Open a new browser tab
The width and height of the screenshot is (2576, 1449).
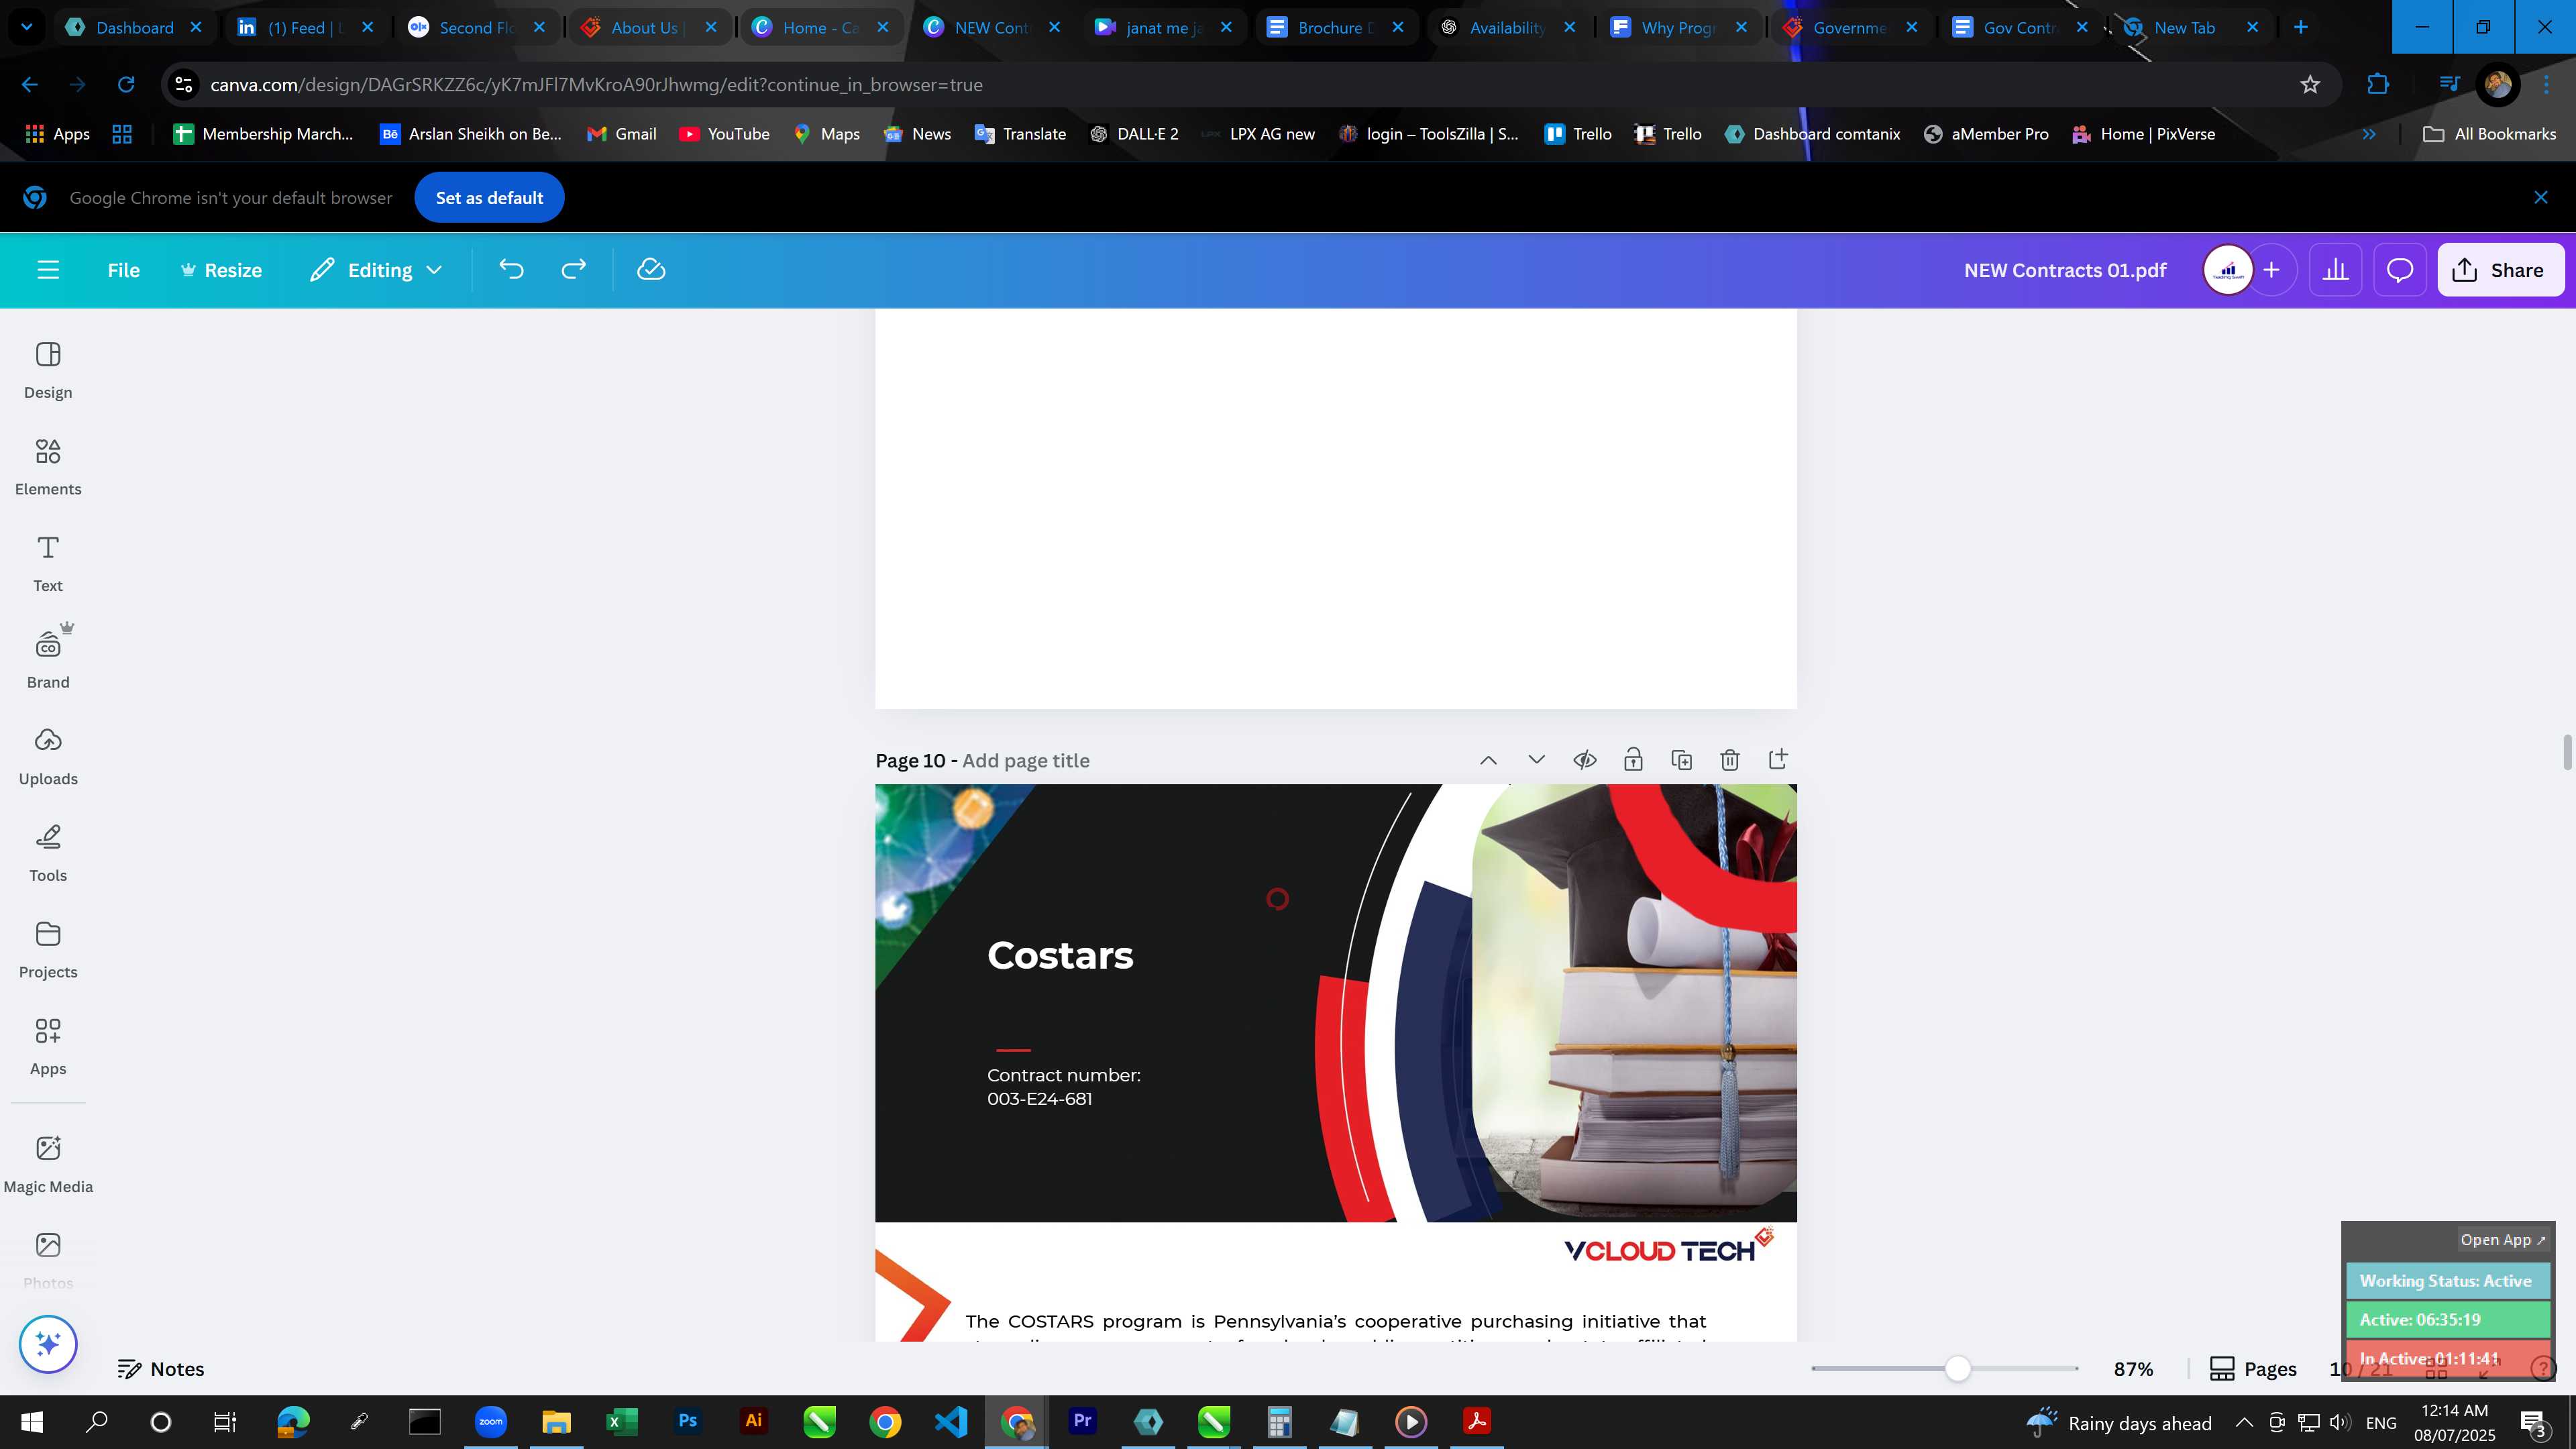2300,27
